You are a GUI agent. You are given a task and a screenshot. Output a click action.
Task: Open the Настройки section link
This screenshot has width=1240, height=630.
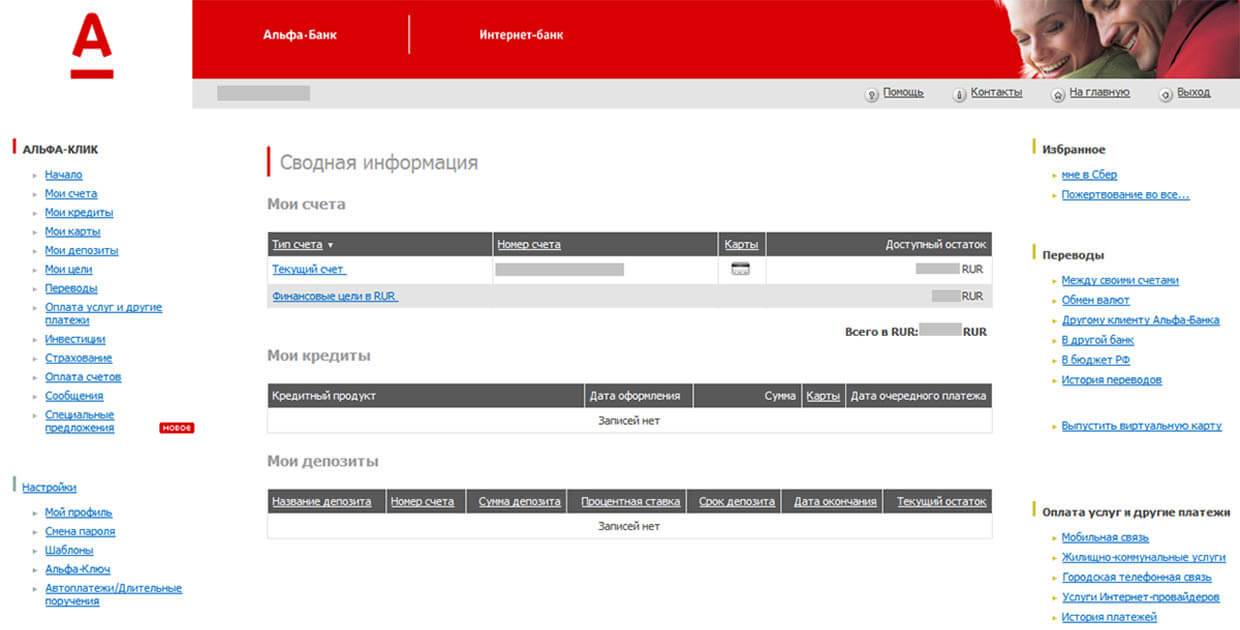[x=49, y=488]
